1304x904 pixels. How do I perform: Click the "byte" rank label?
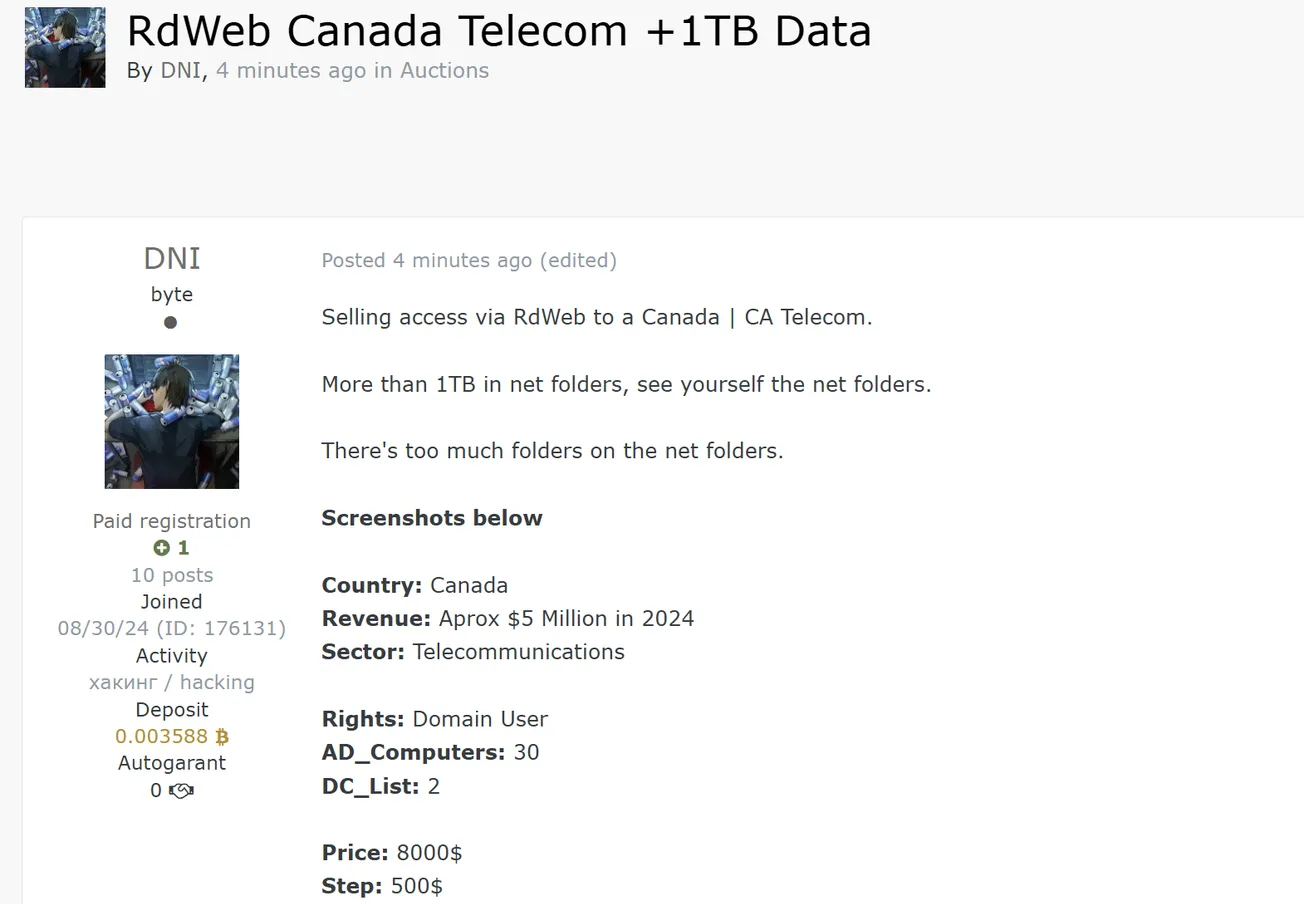point(172,295)
